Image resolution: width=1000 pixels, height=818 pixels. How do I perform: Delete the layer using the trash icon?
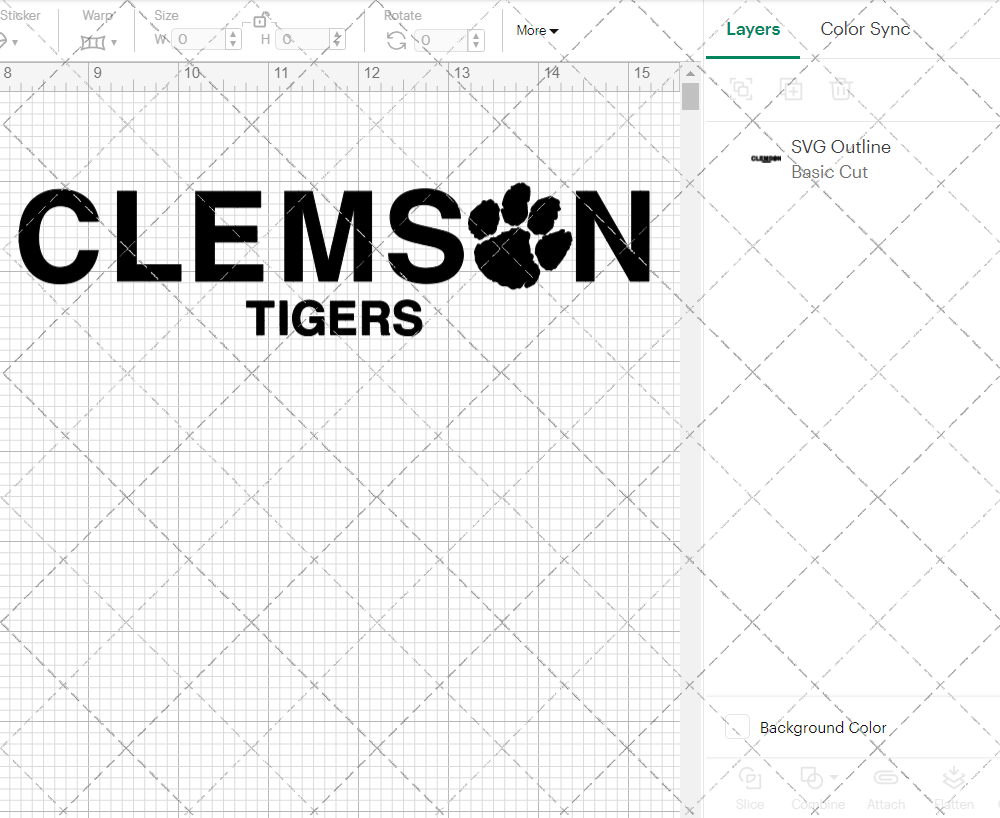(841, 89)
